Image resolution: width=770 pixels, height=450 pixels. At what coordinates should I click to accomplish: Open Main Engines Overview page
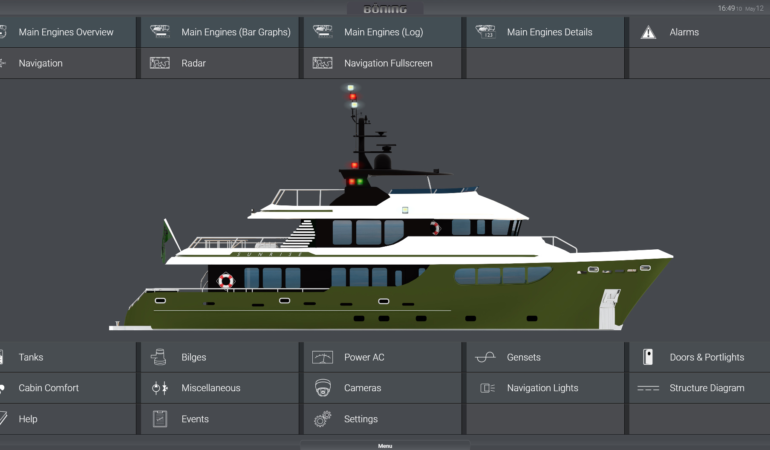click(65, 32)
